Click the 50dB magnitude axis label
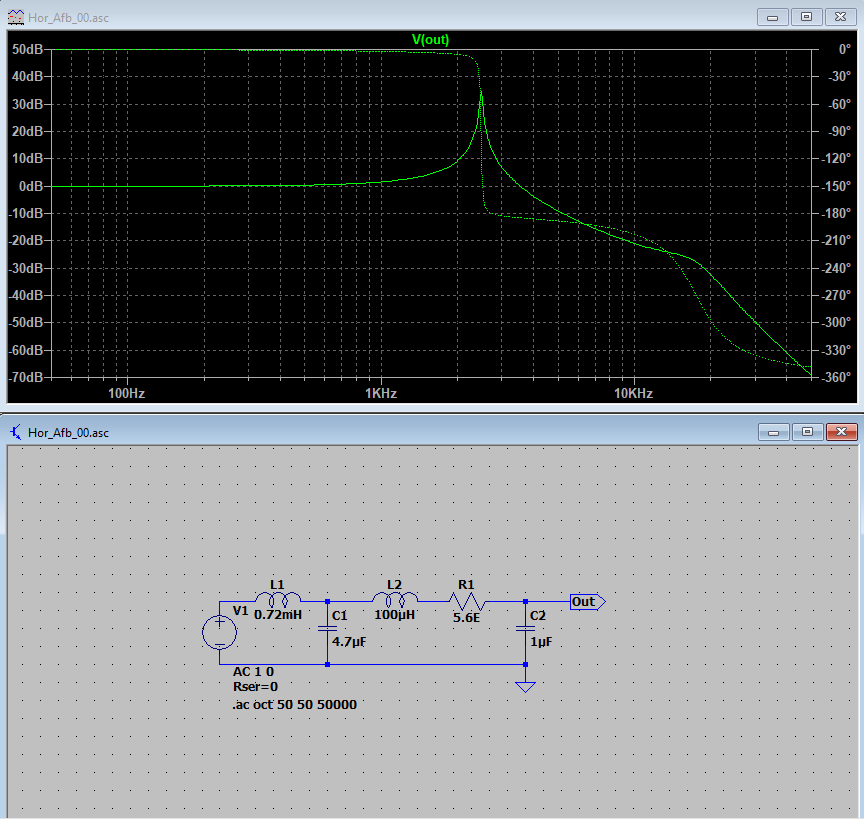This screenshot has width=864, height=819. point(27,50)
